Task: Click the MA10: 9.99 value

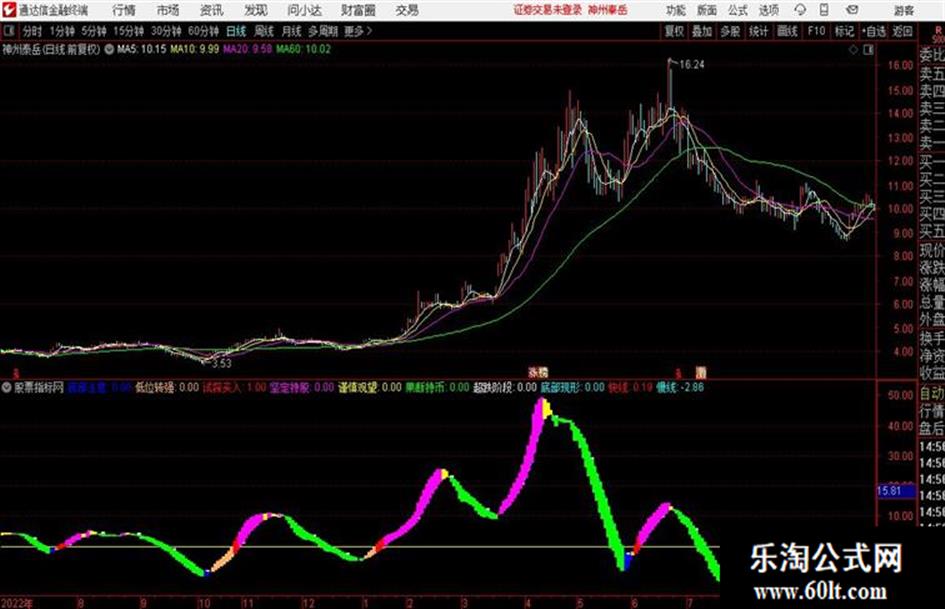Action: pyautogui.click(x=195, y=49)
